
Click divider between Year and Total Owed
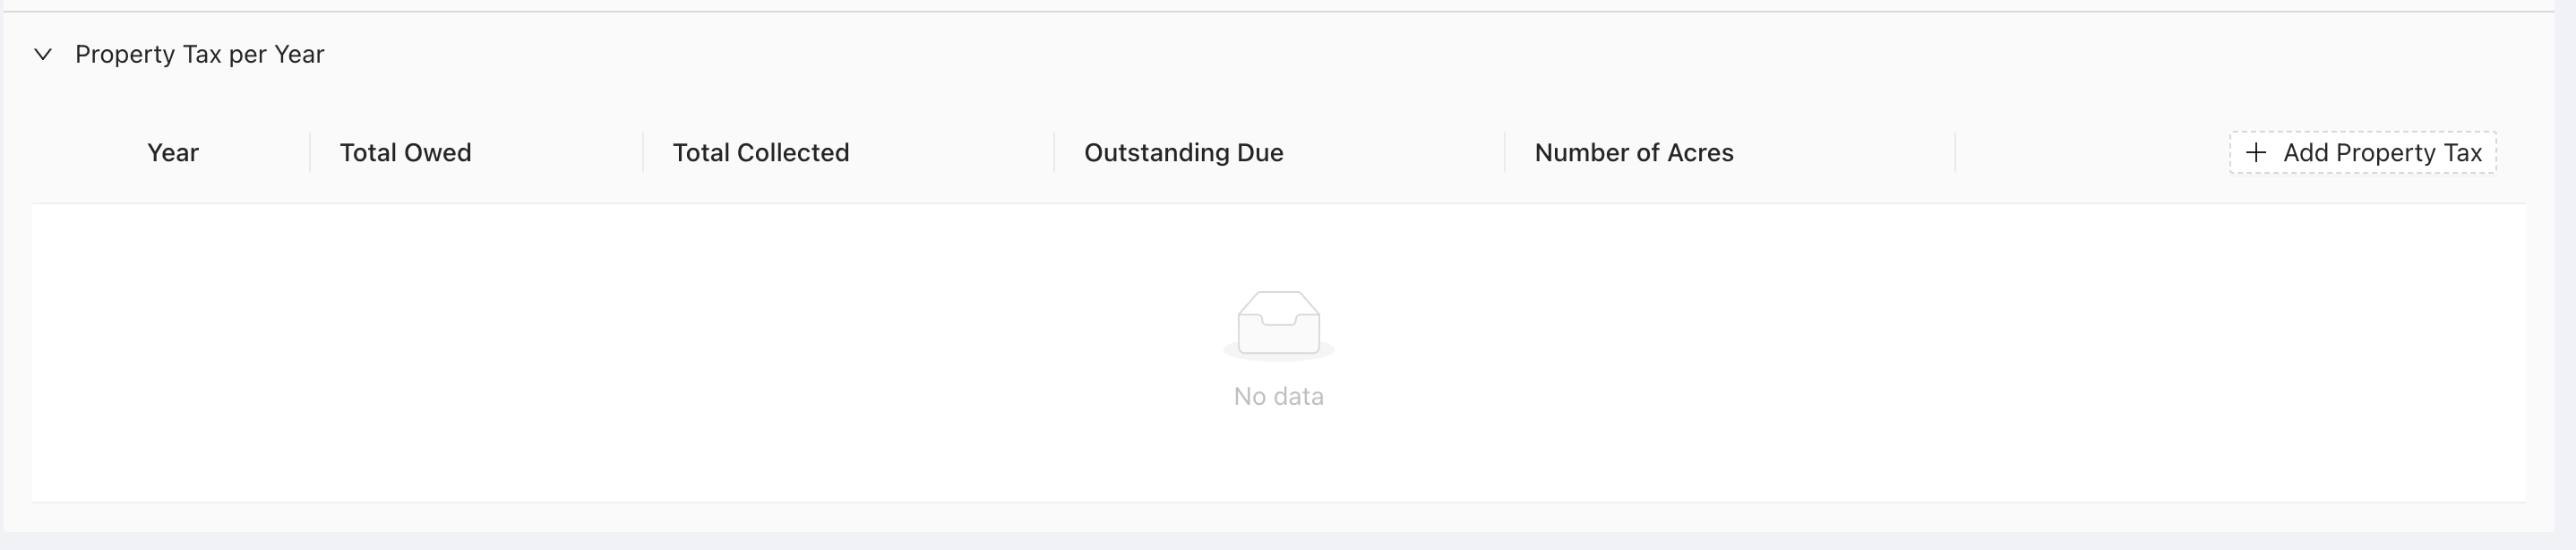(310, 152)
